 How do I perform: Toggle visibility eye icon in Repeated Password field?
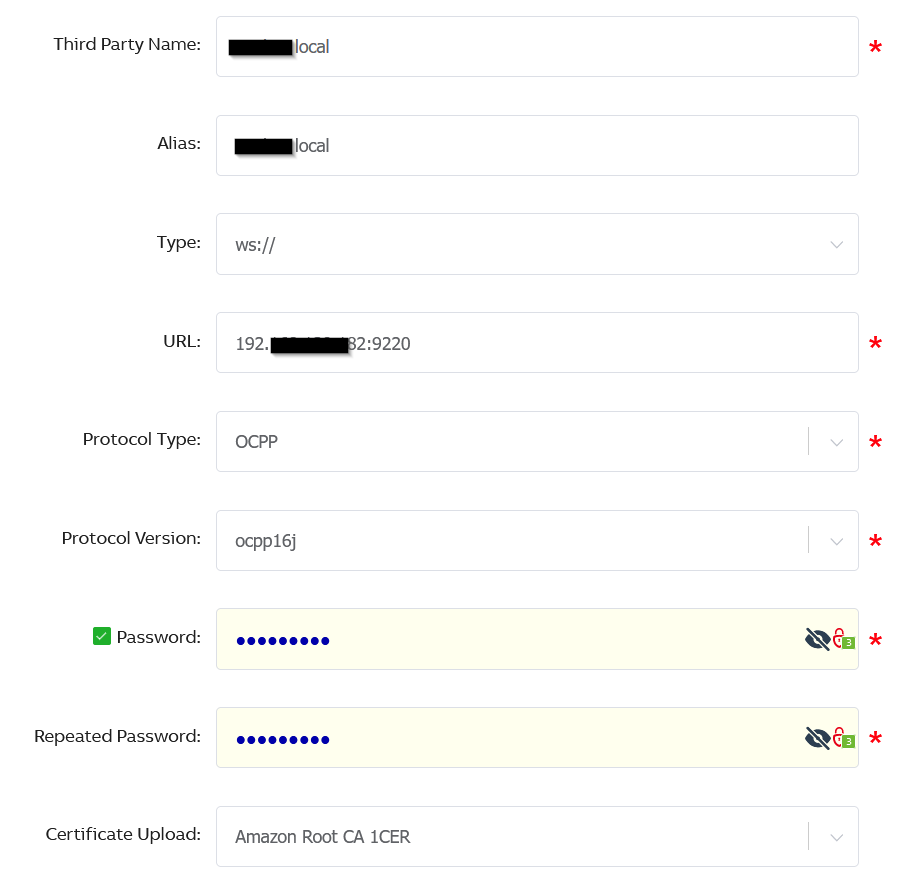point(818,738)
